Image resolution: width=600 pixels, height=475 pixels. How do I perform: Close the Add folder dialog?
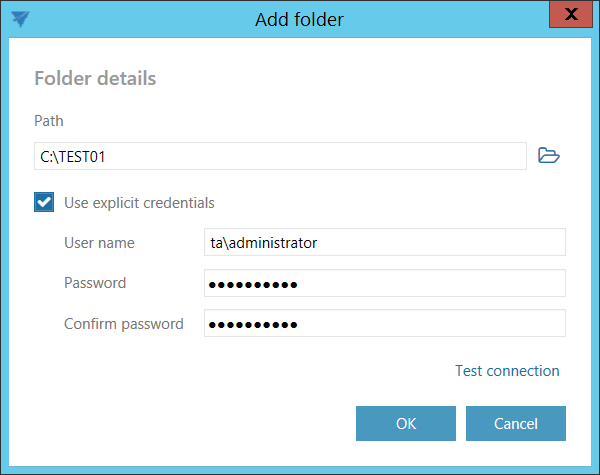570,15
